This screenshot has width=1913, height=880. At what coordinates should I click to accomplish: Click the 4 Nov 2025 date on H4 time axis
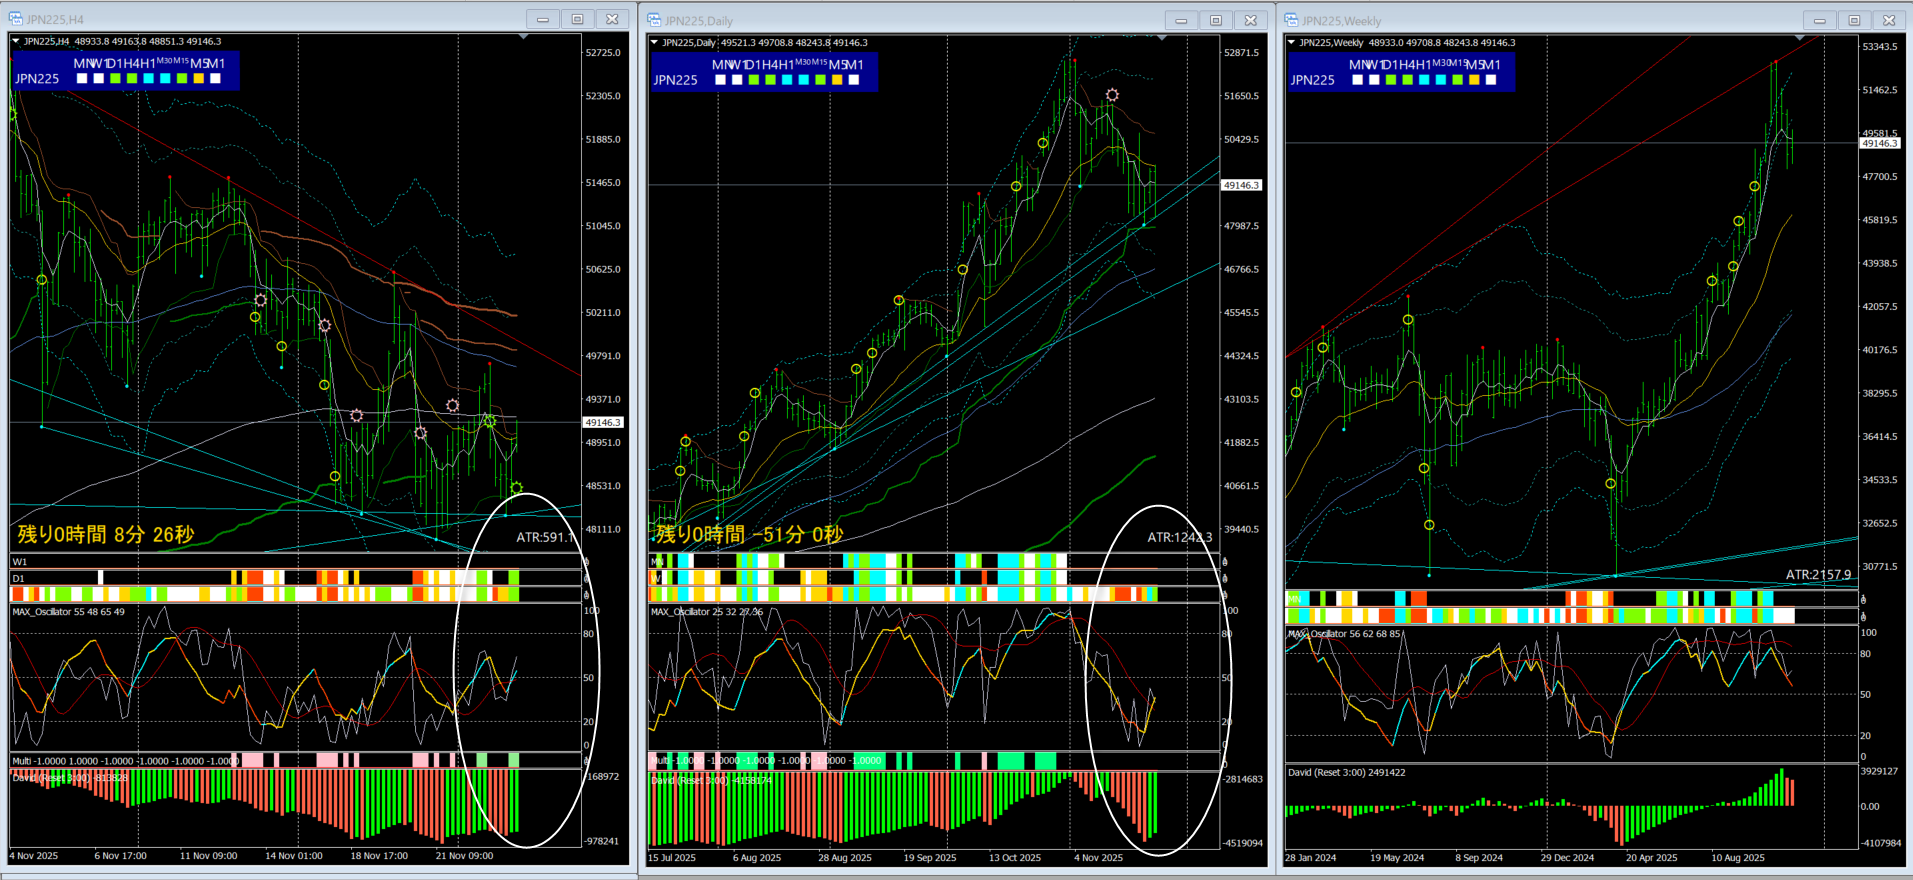(x=34, y=856)
